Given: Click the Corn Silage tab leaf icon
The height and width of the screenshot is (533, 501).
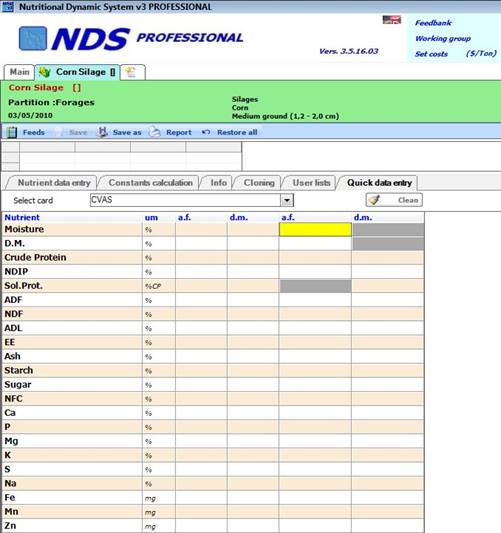Looking at the screenshot, I should (x=45, y=72).
